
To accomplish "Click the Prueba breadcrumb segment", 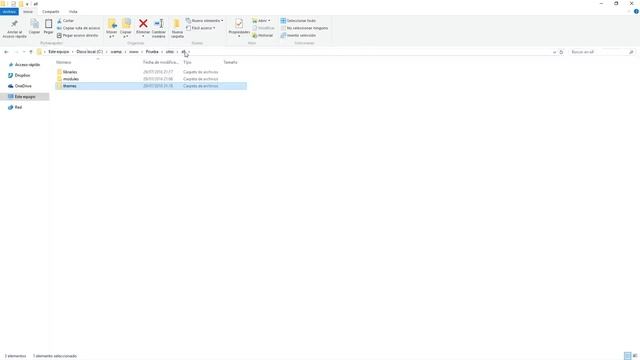I will pos(152,52).
